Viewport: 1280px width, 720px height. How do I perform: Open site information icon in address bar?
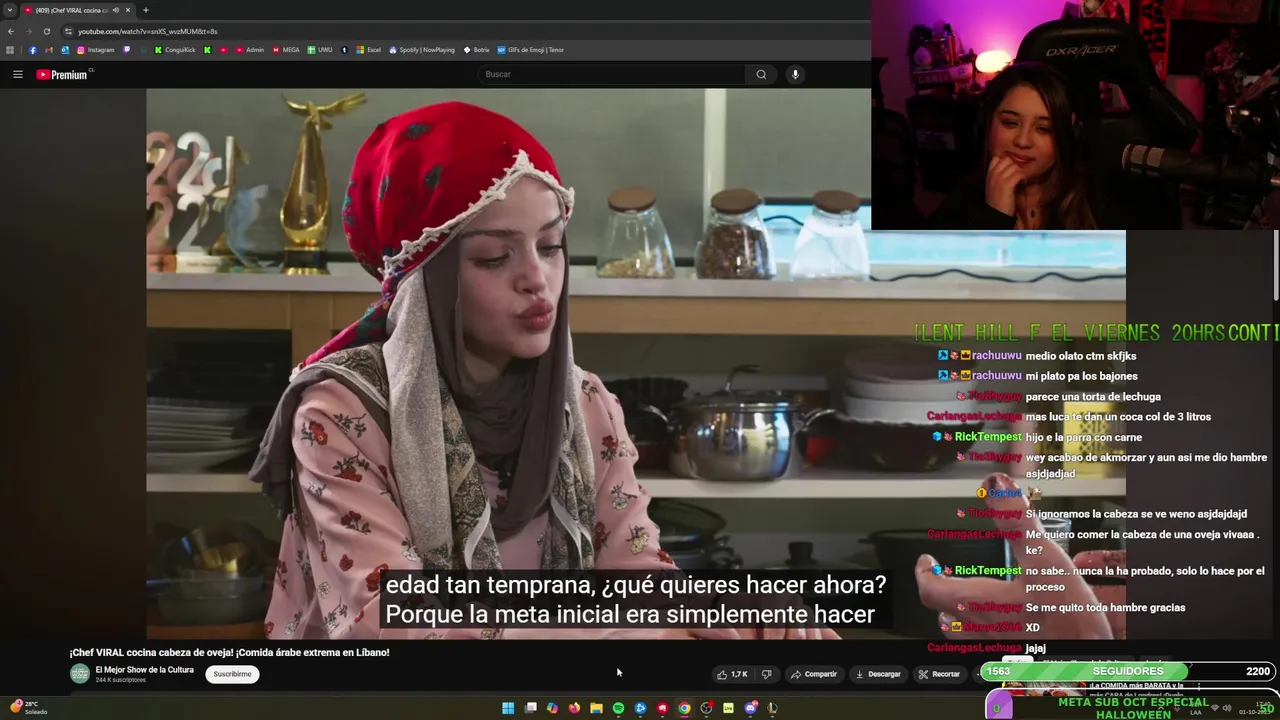point(68,31)
